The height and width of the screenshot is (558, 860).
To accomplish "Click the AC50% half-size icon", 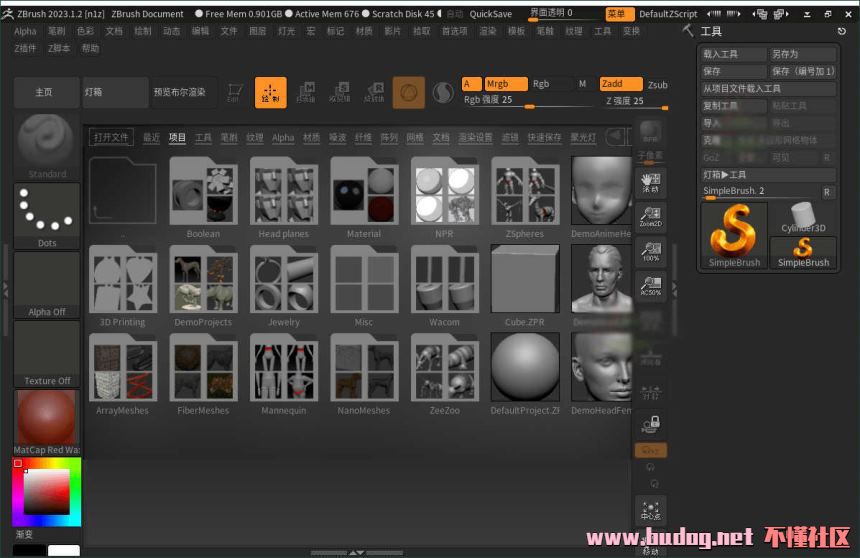I will click(x=651, y=285).
